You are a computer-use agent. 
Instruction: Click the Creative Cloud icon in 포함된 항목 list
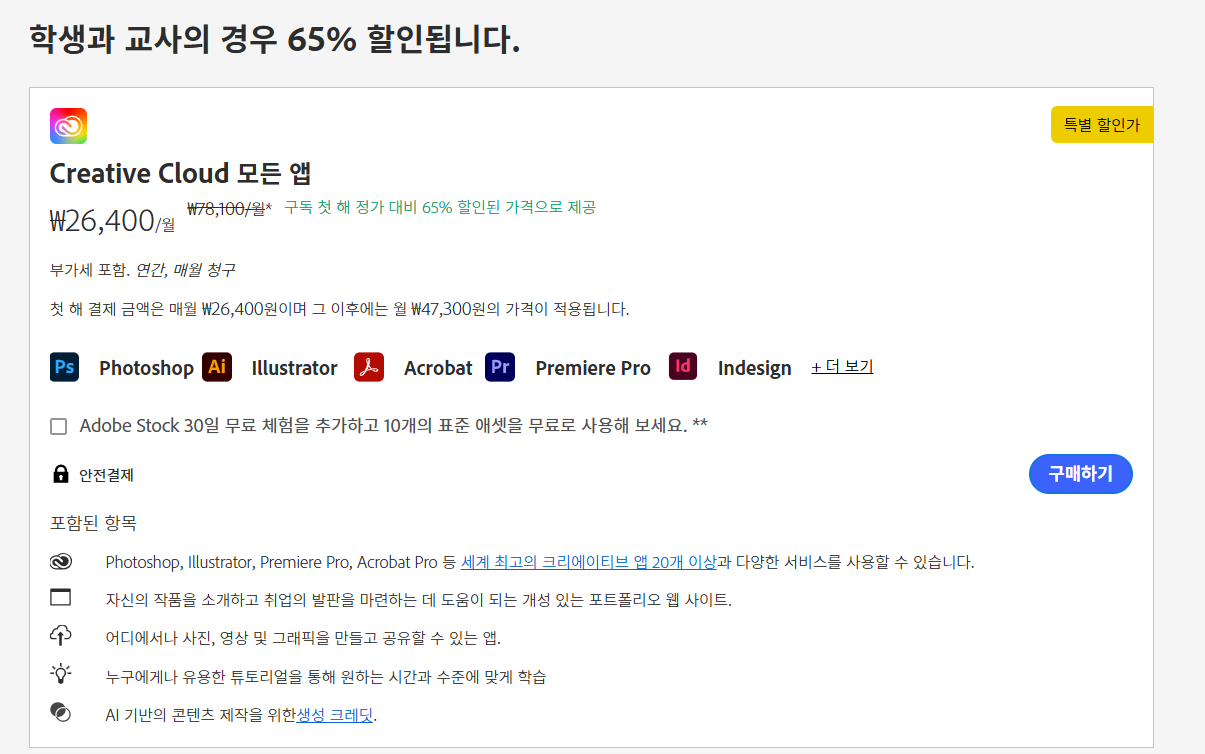tap(61, 562)
